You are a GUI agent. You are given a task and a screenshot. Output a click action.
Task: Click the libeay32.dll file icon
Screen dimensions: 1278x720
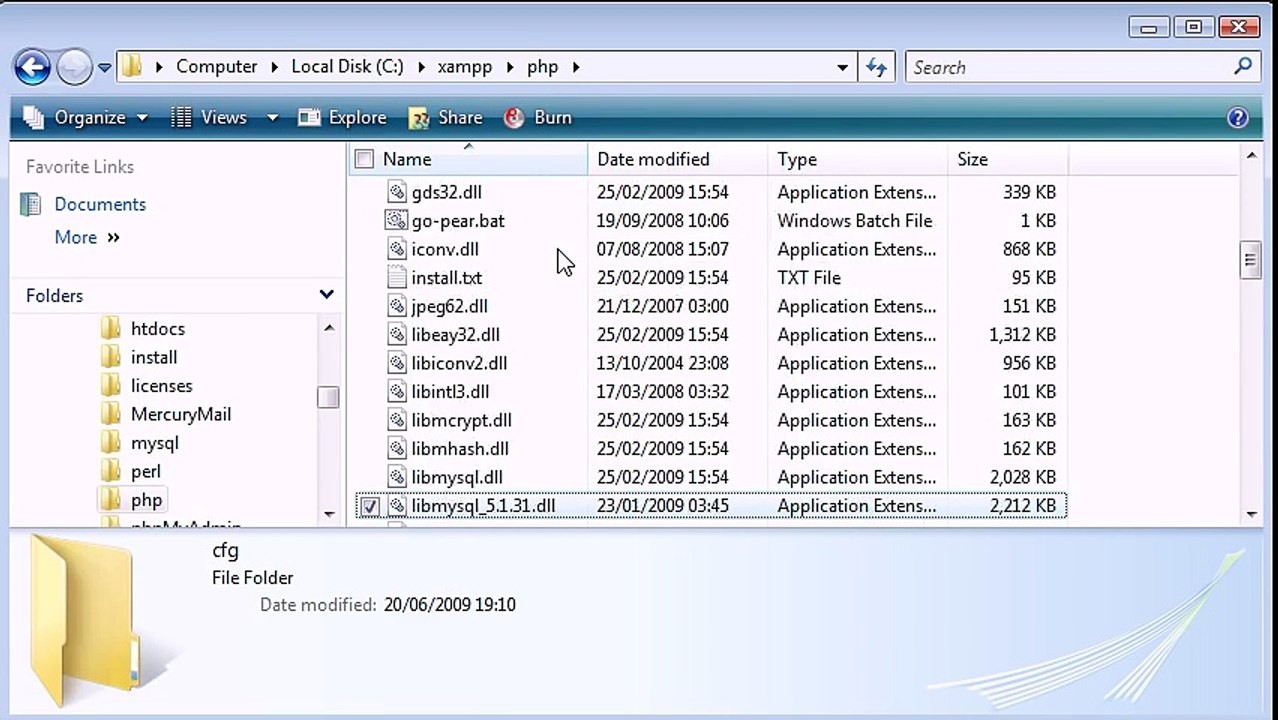pyautogui.click(x=397, y=334)
